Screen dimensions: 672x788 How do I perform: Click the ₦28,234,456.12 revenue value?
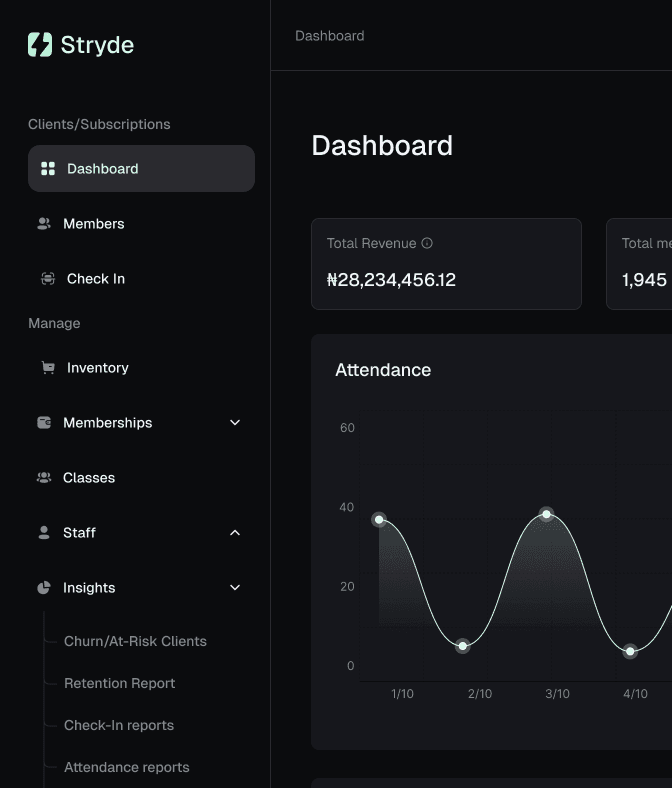(391, 280)
